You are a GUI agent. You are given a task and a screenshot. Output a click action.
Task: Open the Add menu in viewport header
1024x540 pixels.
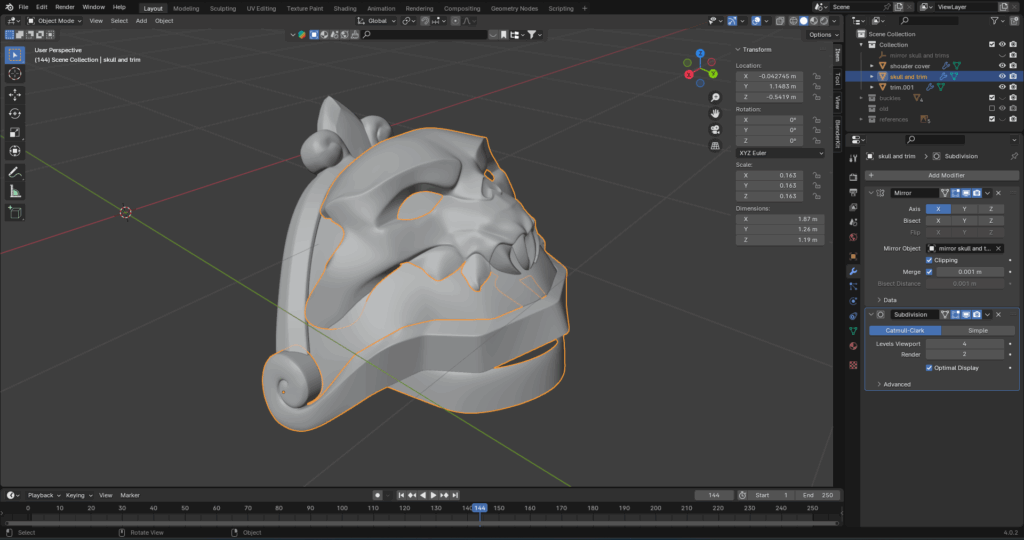pyautogui.click(x=141, y=21)
